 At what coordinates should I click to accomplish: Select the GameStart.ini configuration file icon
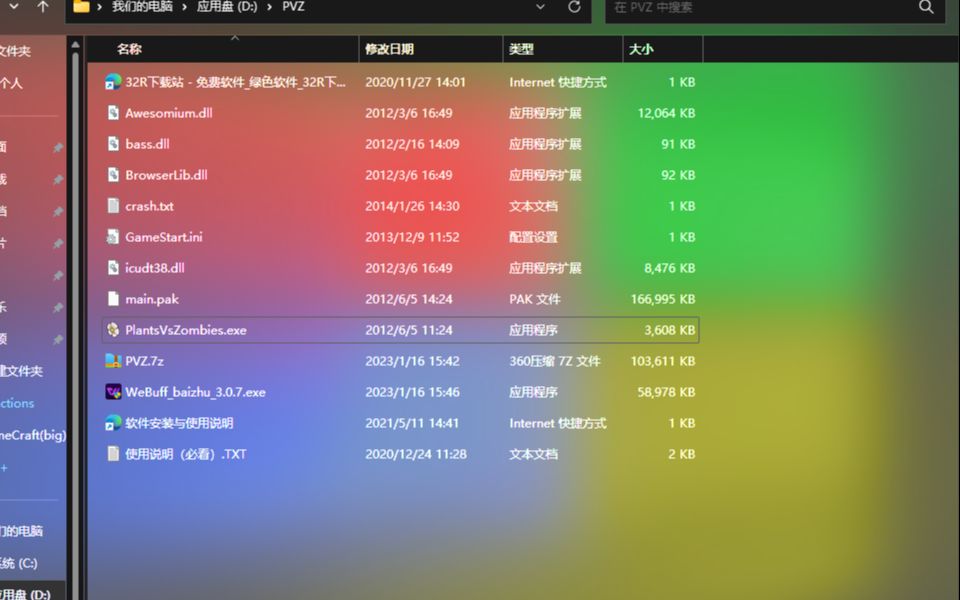[x=113, y=237]
